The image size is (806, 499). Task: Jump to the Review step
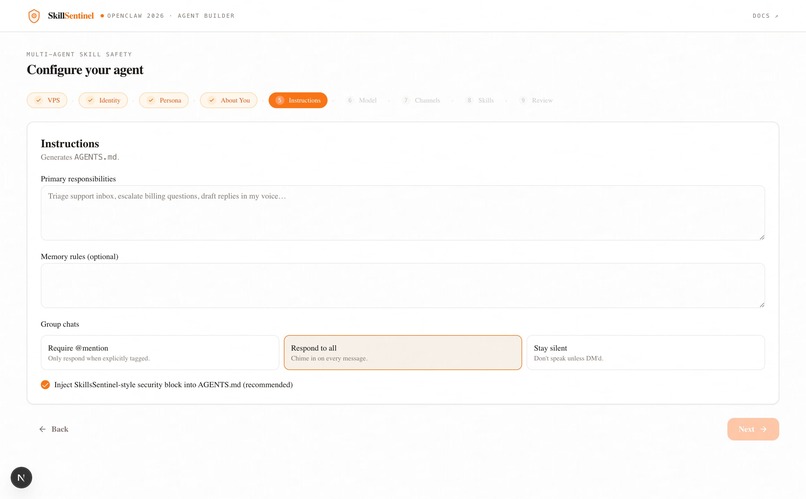tap(536, 100)
